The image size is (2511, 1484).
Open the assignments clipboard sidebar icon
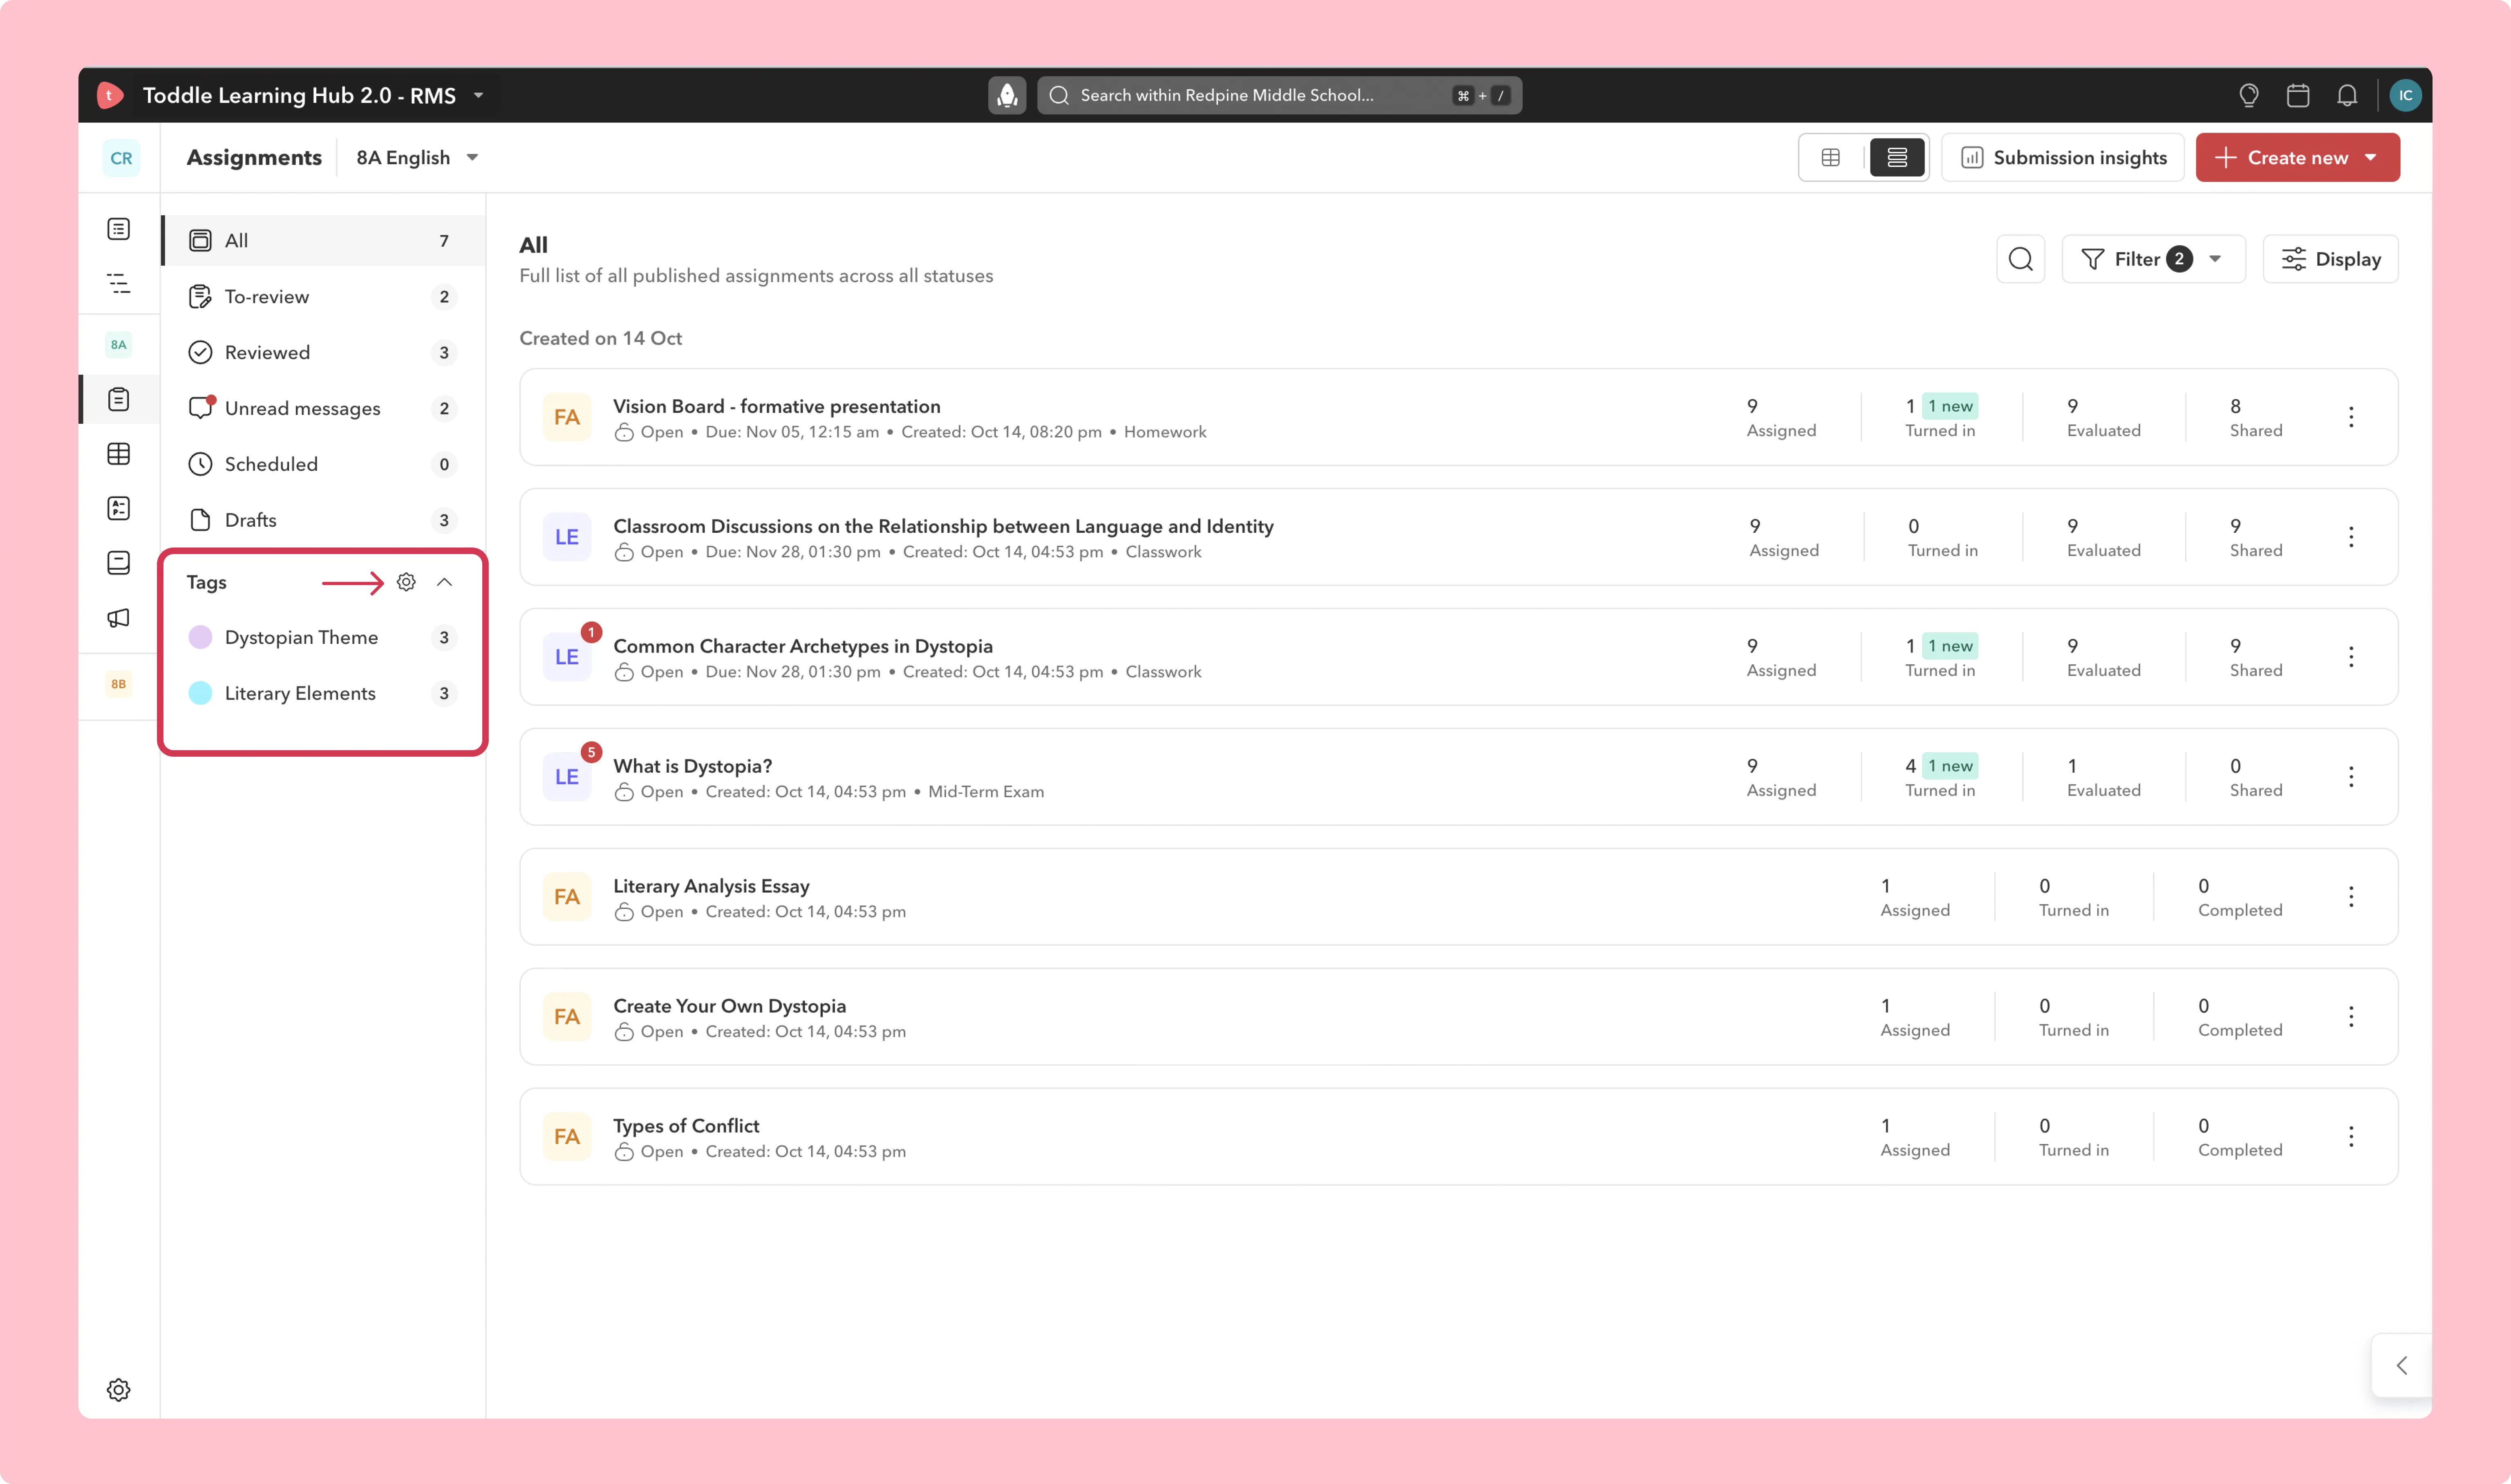tap(119, 399)
